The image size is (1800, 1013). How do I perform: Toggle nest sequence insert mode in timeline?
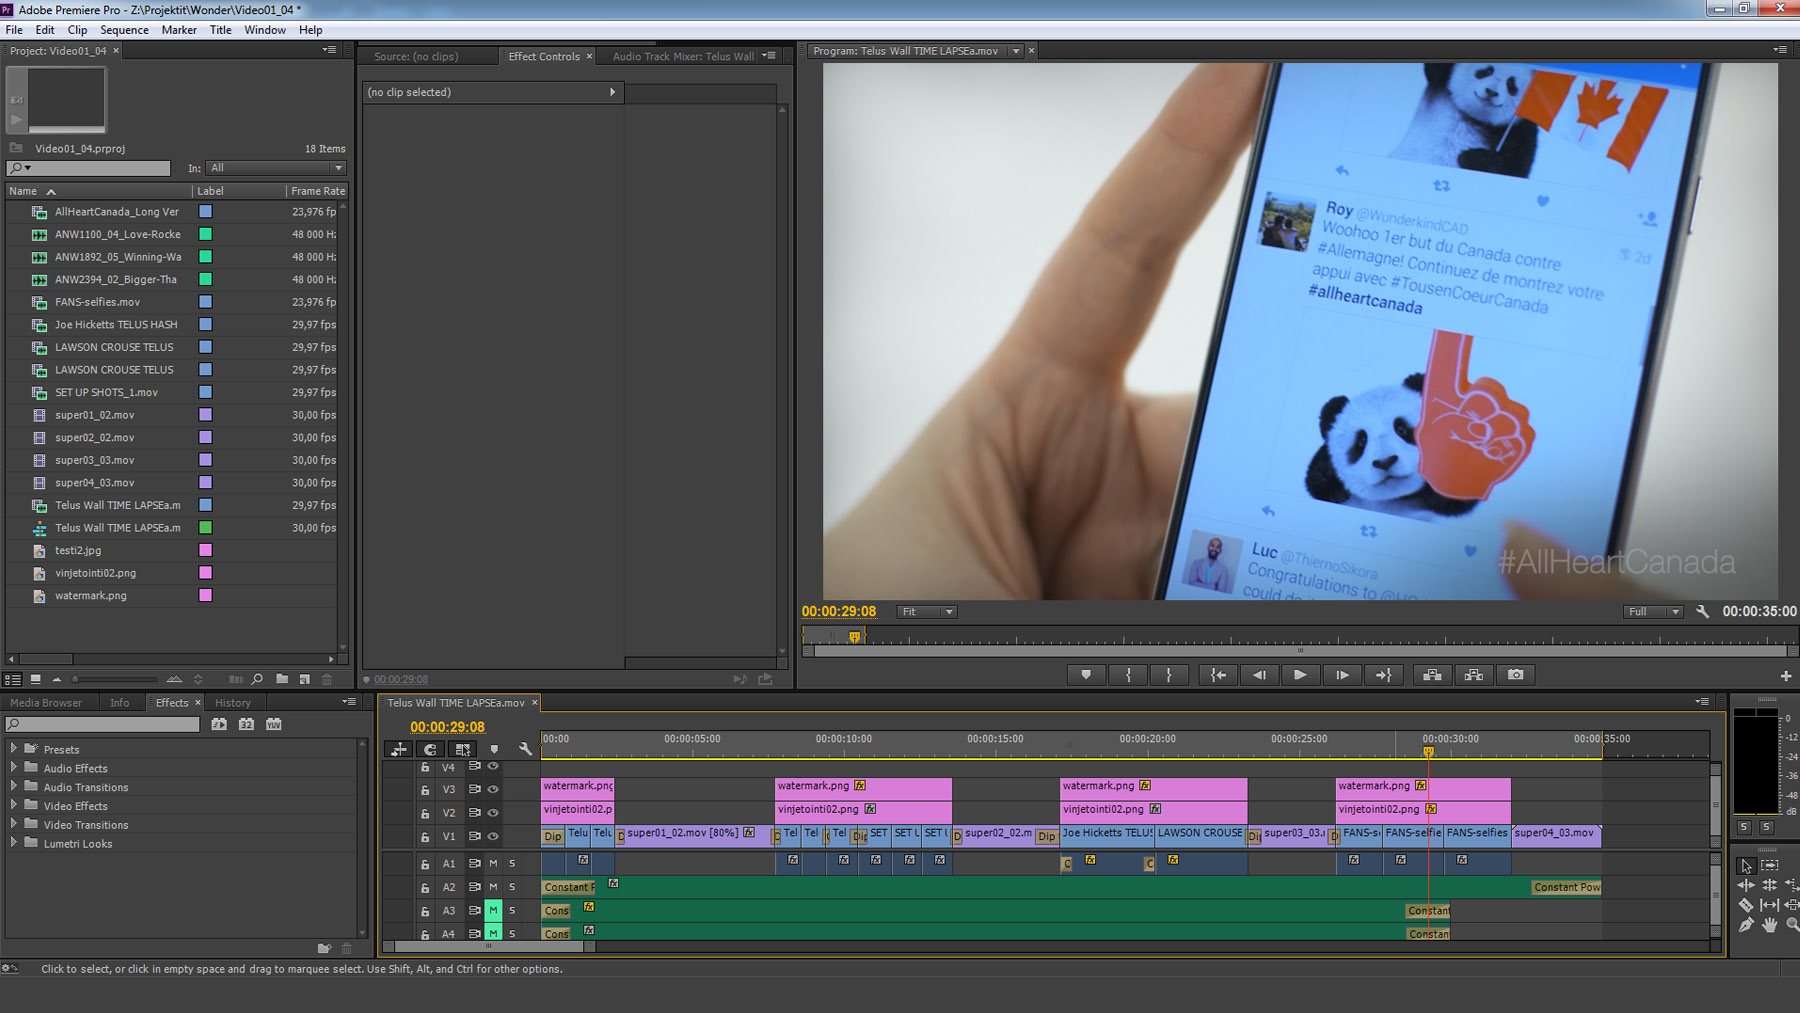coord(398,748)
